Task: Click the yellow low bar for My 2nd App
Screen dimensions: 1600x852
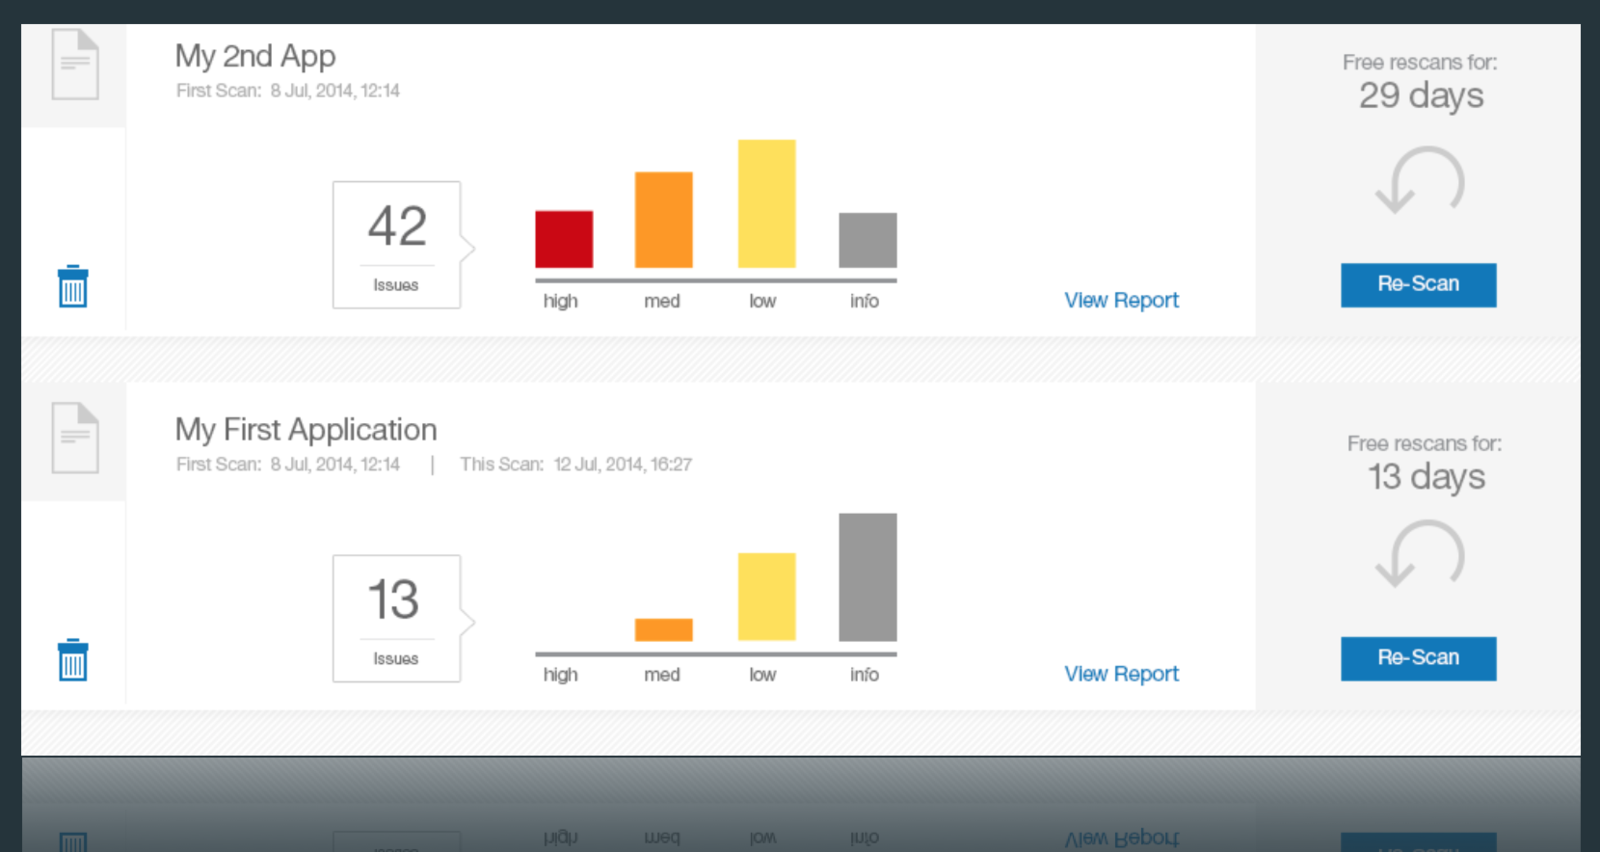Action: (767, 204)
